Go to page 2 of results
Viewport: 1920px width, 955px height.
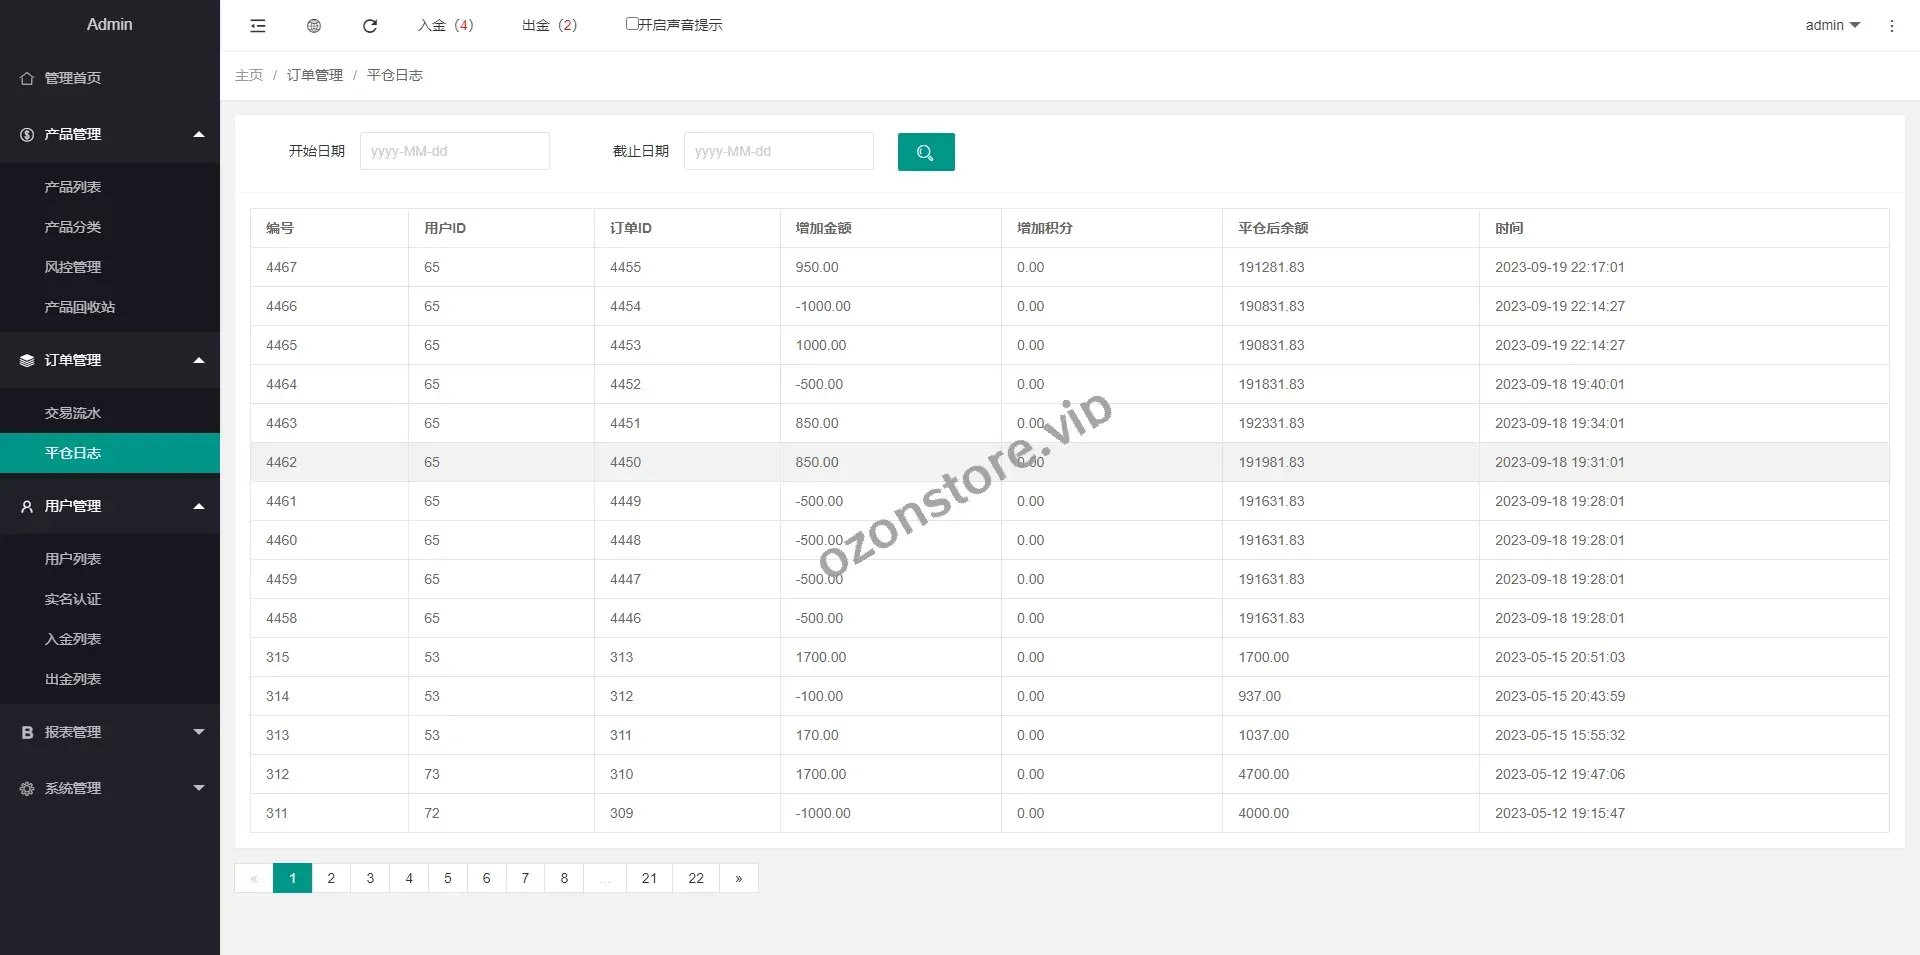pyautogui.click(x=331, y=878)
